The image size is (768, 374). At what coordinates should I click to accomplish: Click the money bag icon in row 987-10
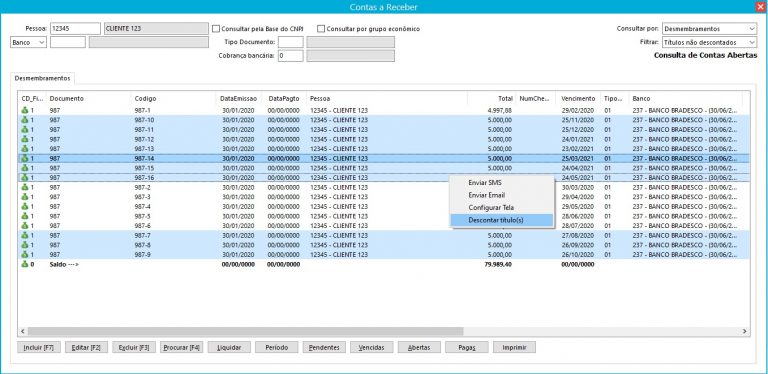pos(25,120)
